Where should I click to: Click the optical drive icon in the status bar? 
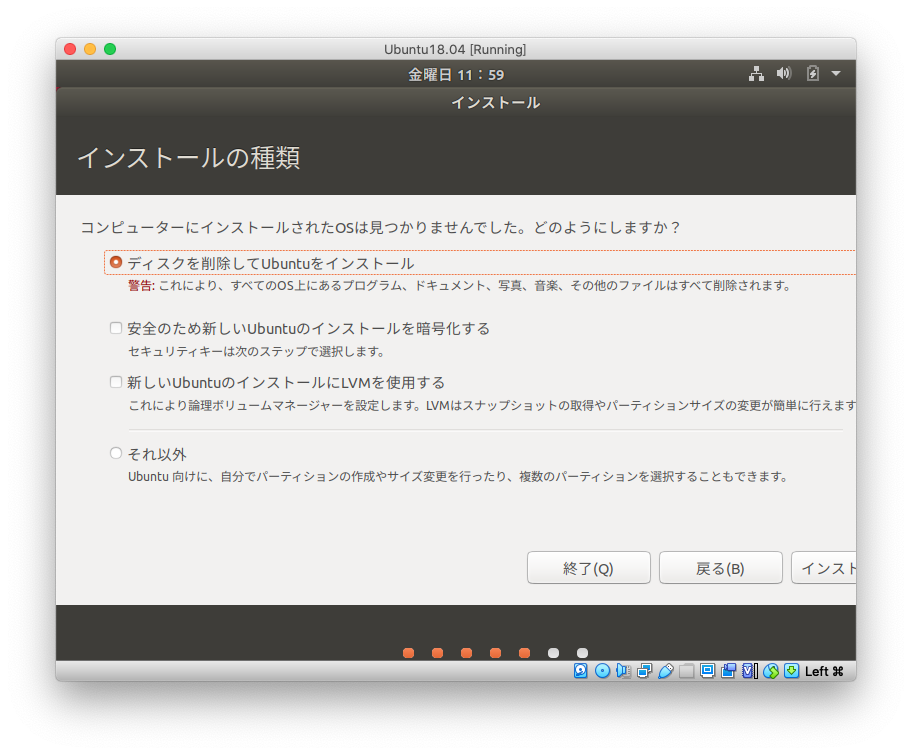click(602, 671)
